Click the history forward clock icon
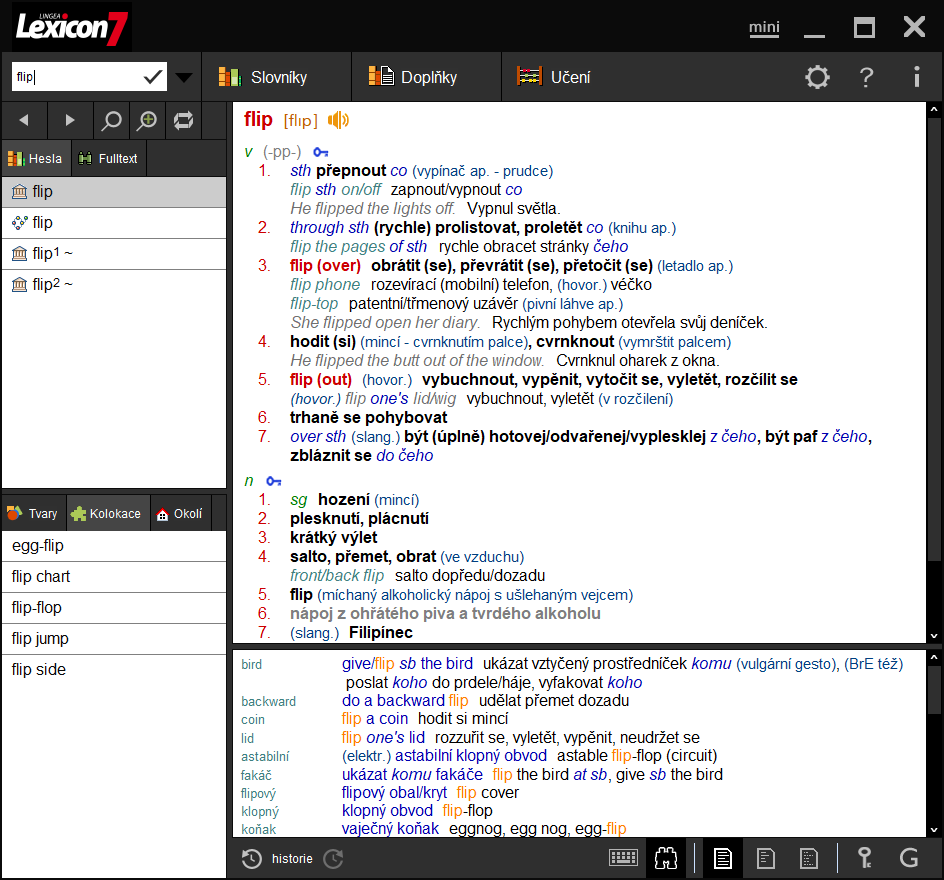The image size is (944, 880). 333,859
